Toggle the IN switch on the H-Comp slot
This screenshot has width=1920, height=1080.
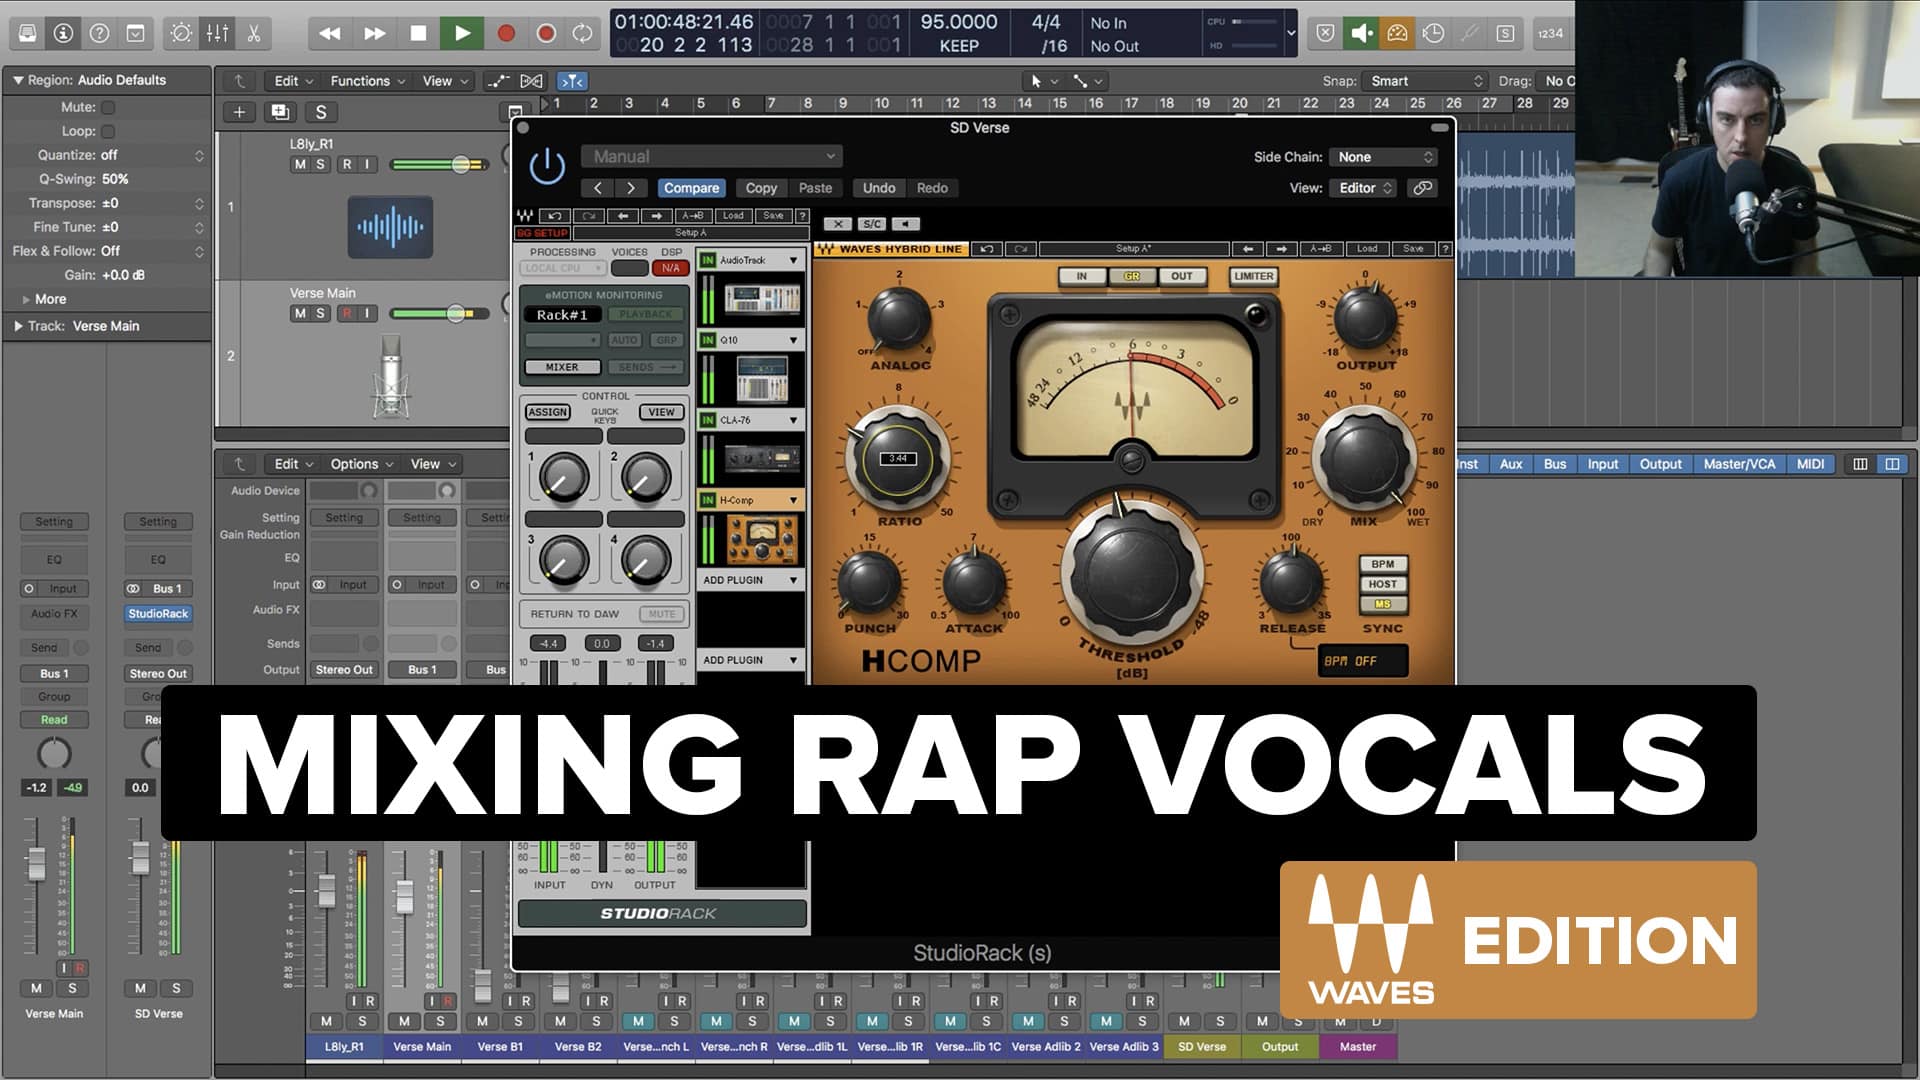point(706,499)
